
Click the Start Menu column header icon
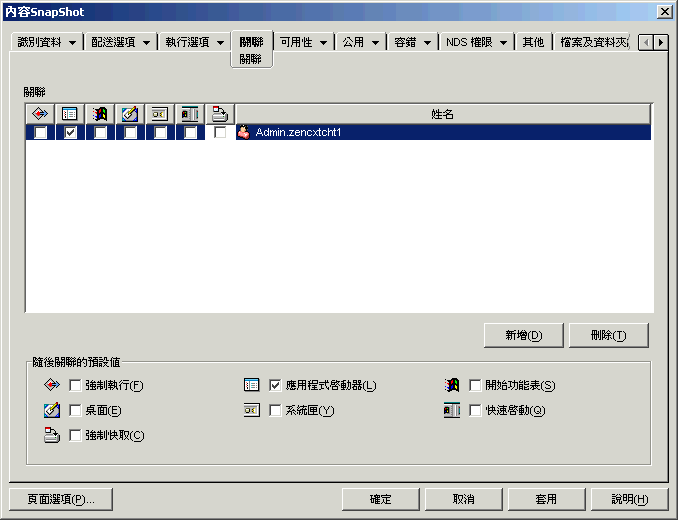[100, 114]
